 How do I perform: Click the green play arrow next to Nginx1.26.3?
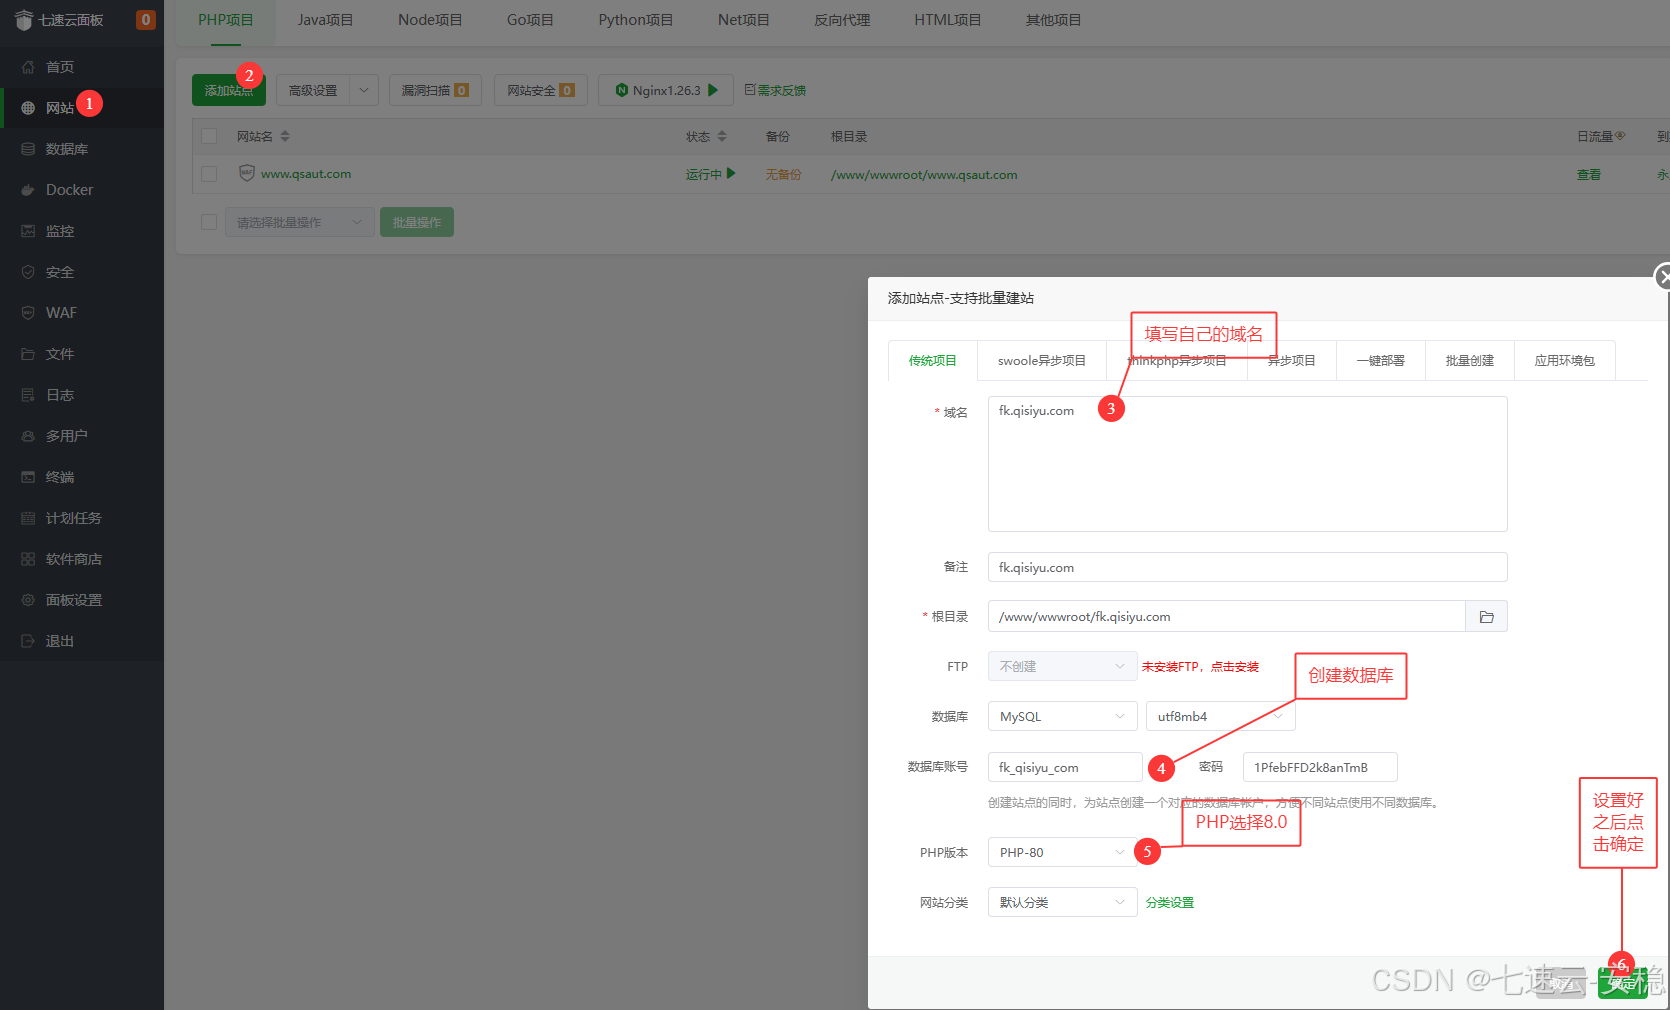pos(713,90)
